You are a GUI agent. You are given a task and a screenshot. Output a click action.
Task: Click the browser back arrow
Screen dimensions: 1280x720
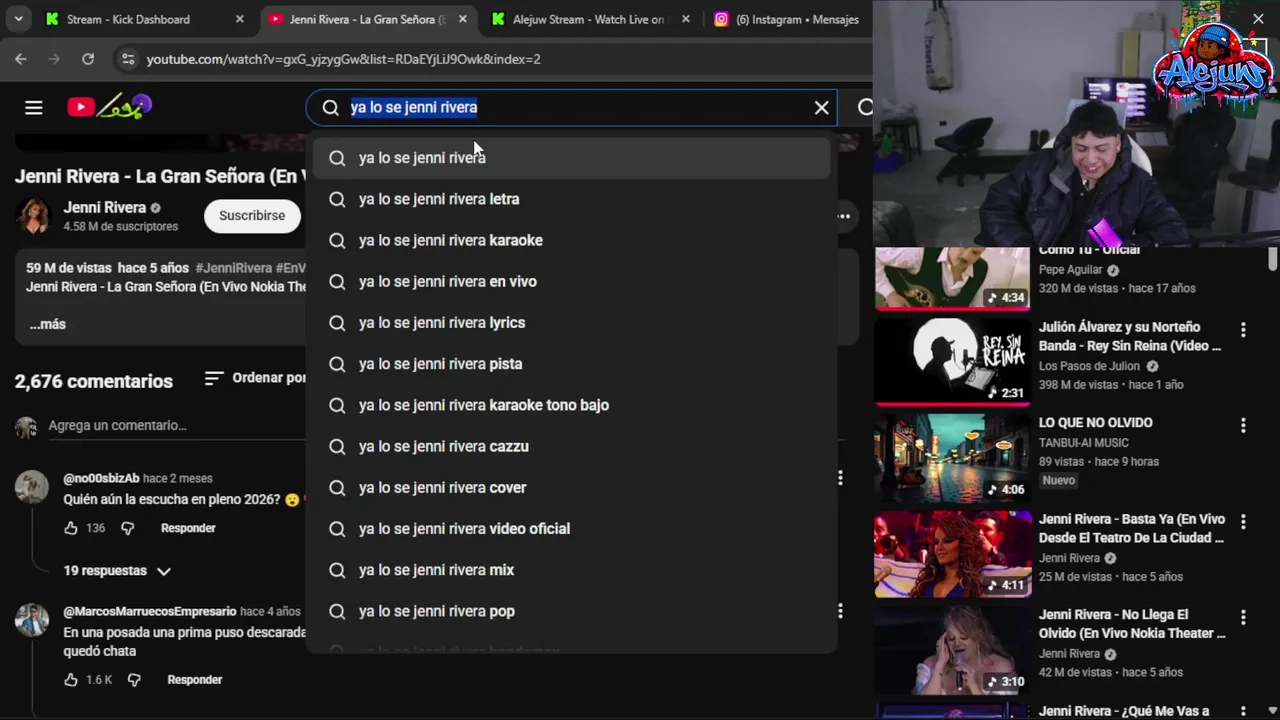(20, 59)
